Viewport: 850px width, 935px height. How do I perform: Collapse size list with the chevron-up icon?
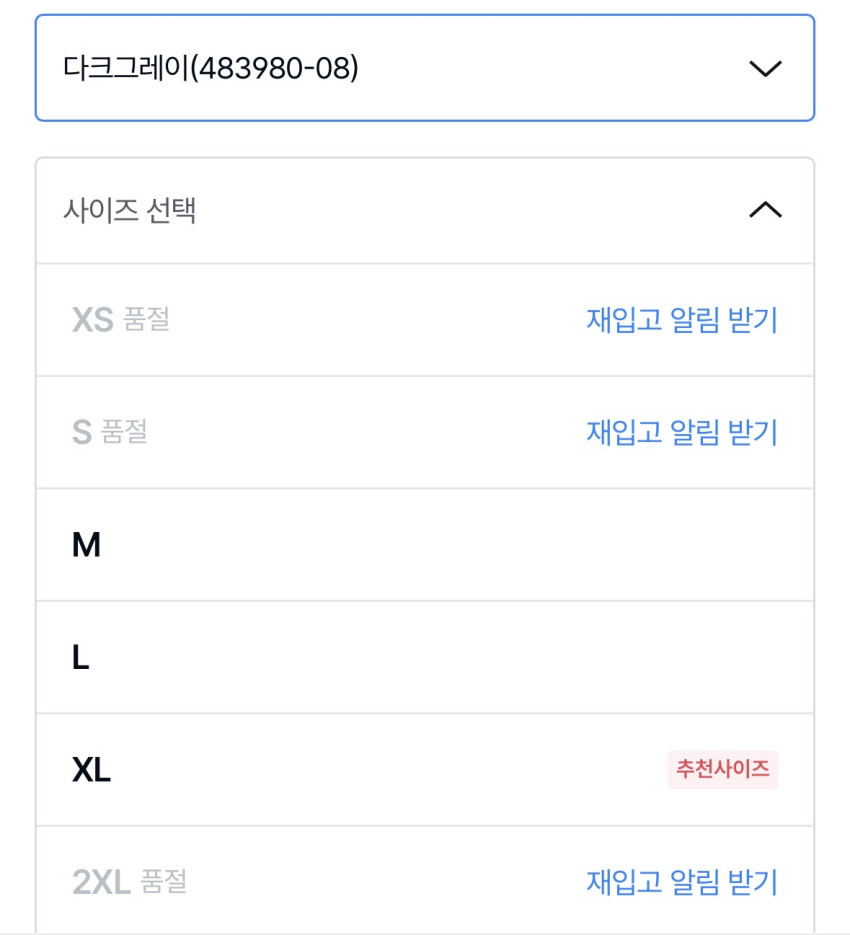765,210
